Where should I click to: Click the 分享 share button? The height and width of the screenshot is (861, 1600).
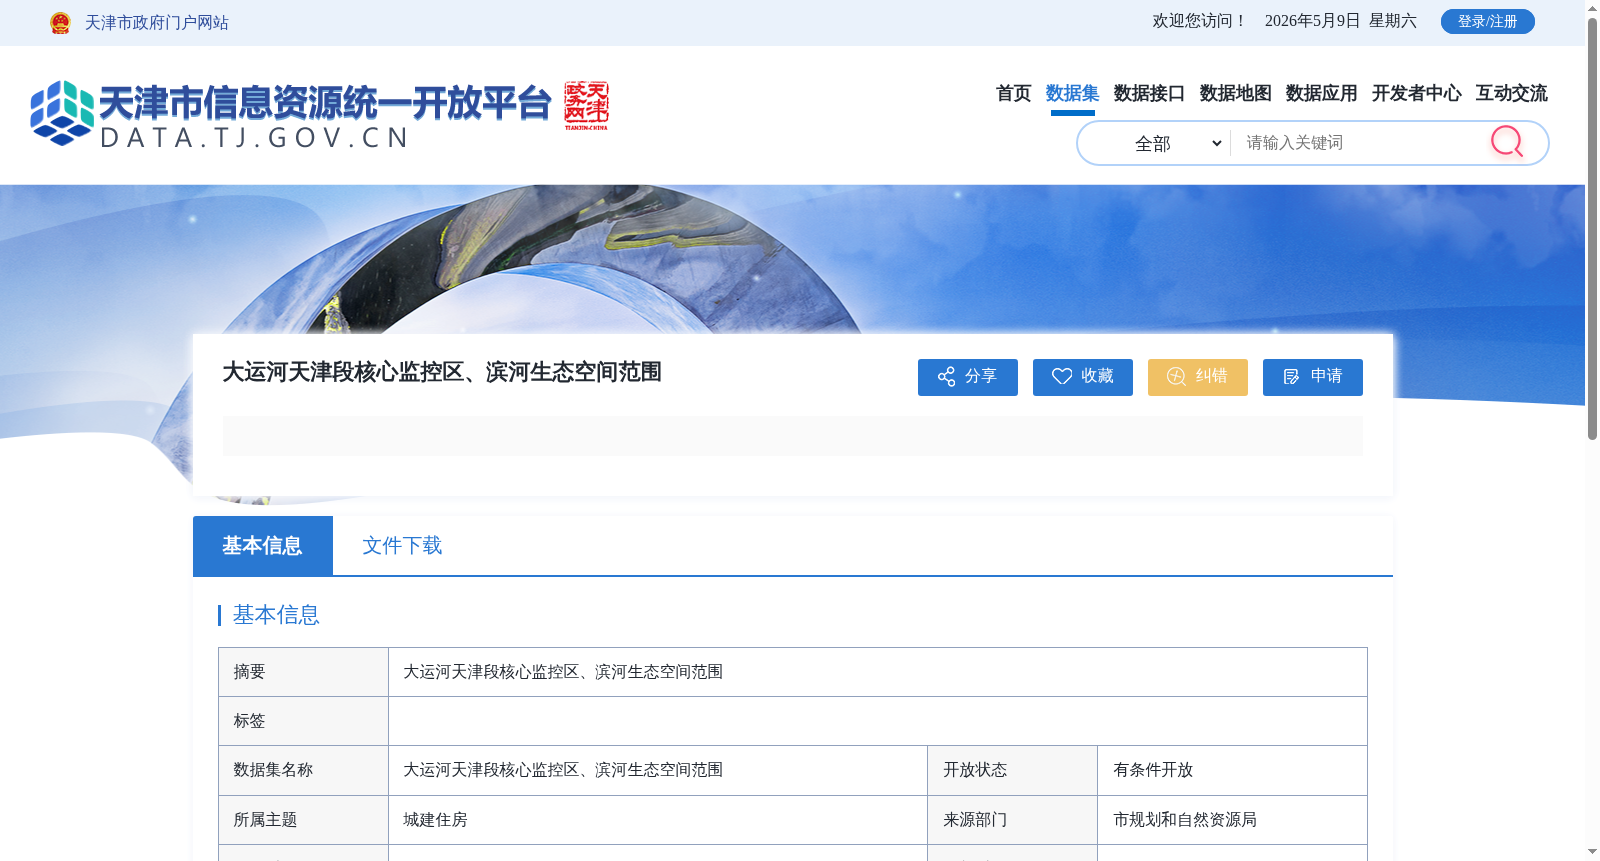[967, 377]
